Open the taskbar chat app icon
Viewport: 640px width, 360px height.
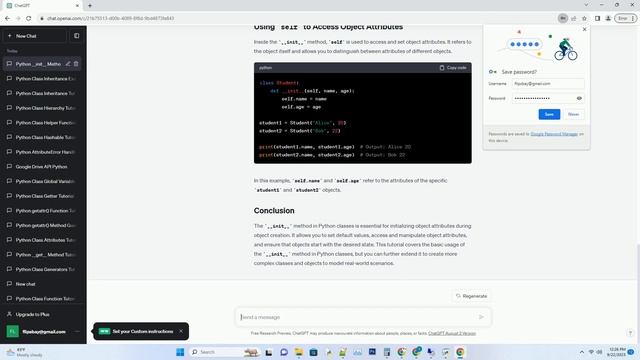284,352
